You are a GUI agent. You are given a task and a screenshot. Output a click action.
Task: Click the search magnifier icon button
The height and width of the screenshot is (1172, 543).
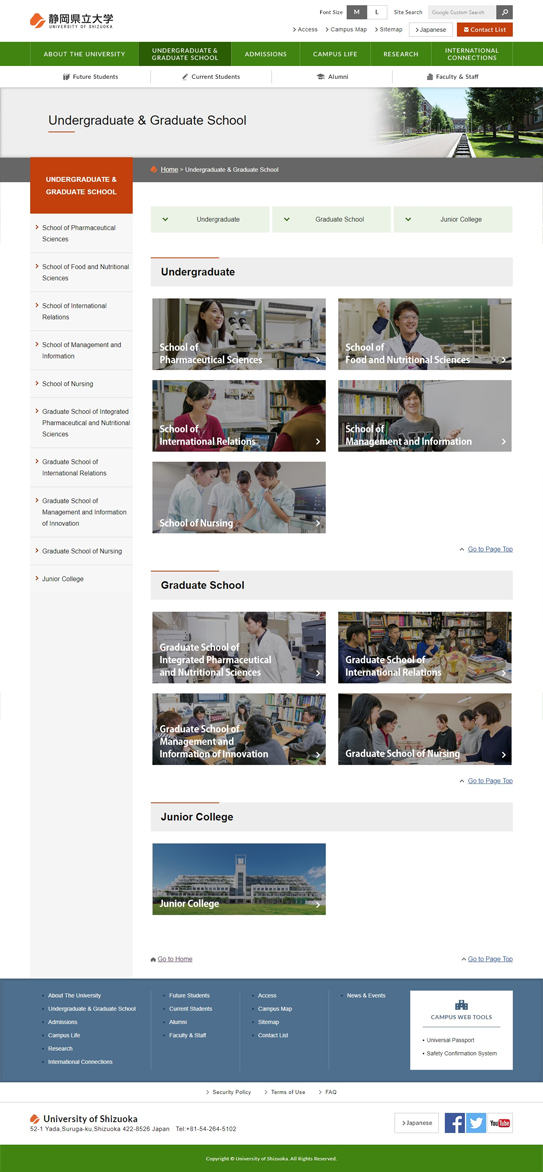click(504, 12)
